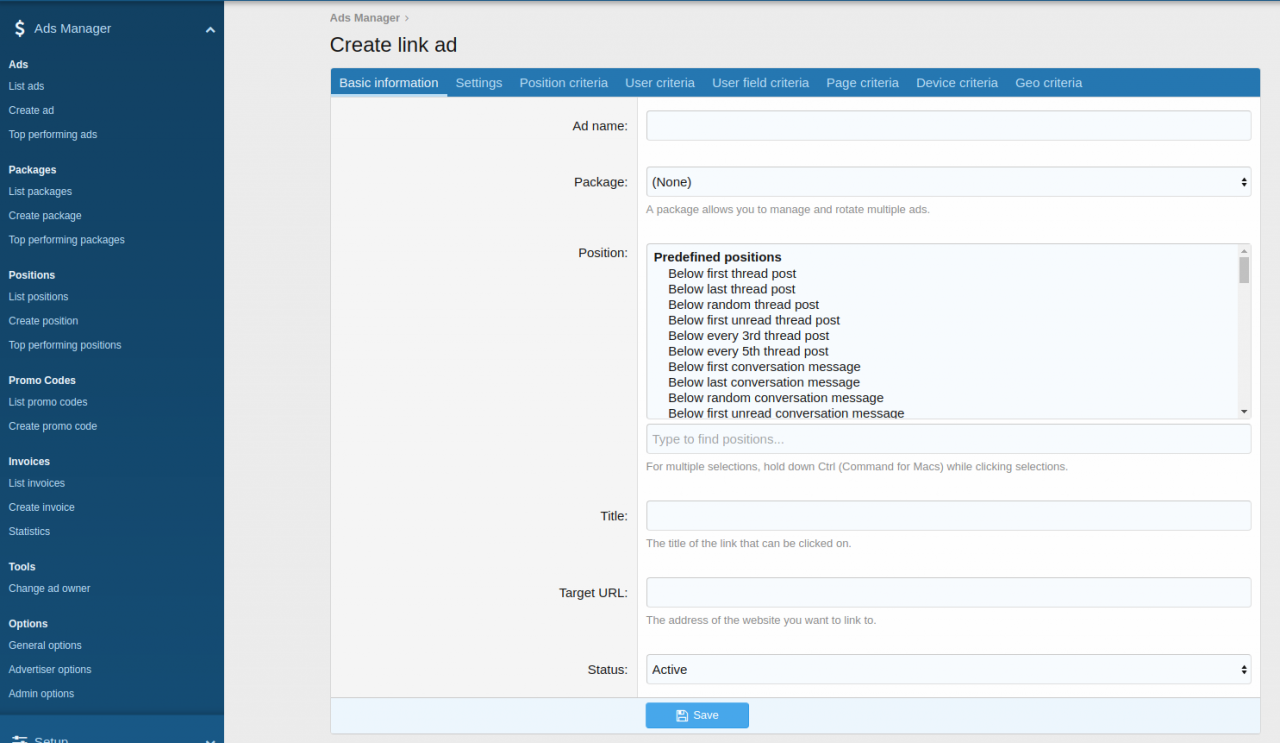Open the Geo criteria tab
The height and width of the screenshot is (743, 1280).
1048,82
